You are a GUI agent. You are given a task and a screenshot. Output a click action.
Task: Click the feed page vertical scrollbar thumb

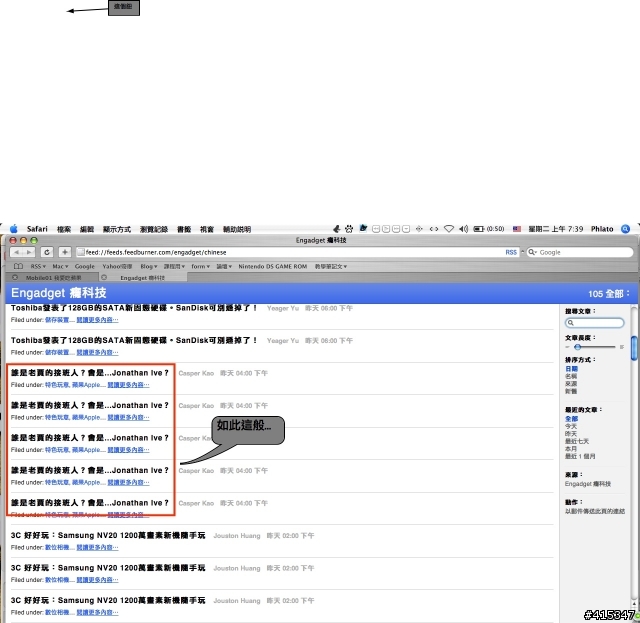pos(634,348)
